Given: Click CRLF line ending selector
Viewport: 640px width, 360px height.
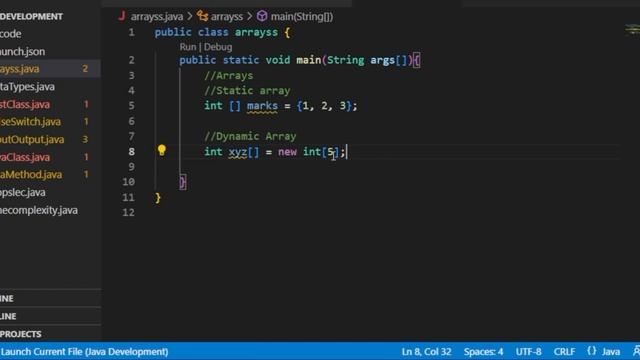Looking at the screenshot, I should (564, 351).
